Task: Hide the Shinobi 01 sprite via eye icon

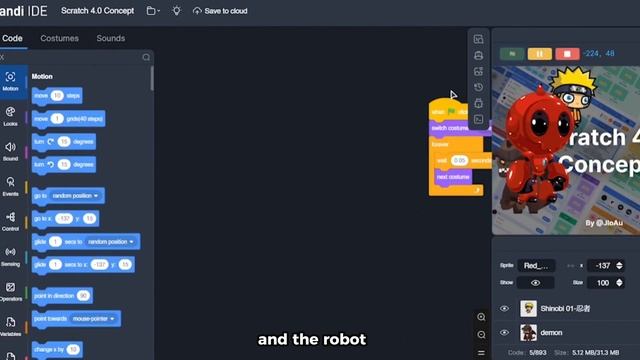Action: pyautogui.click(x=504, y=309)
